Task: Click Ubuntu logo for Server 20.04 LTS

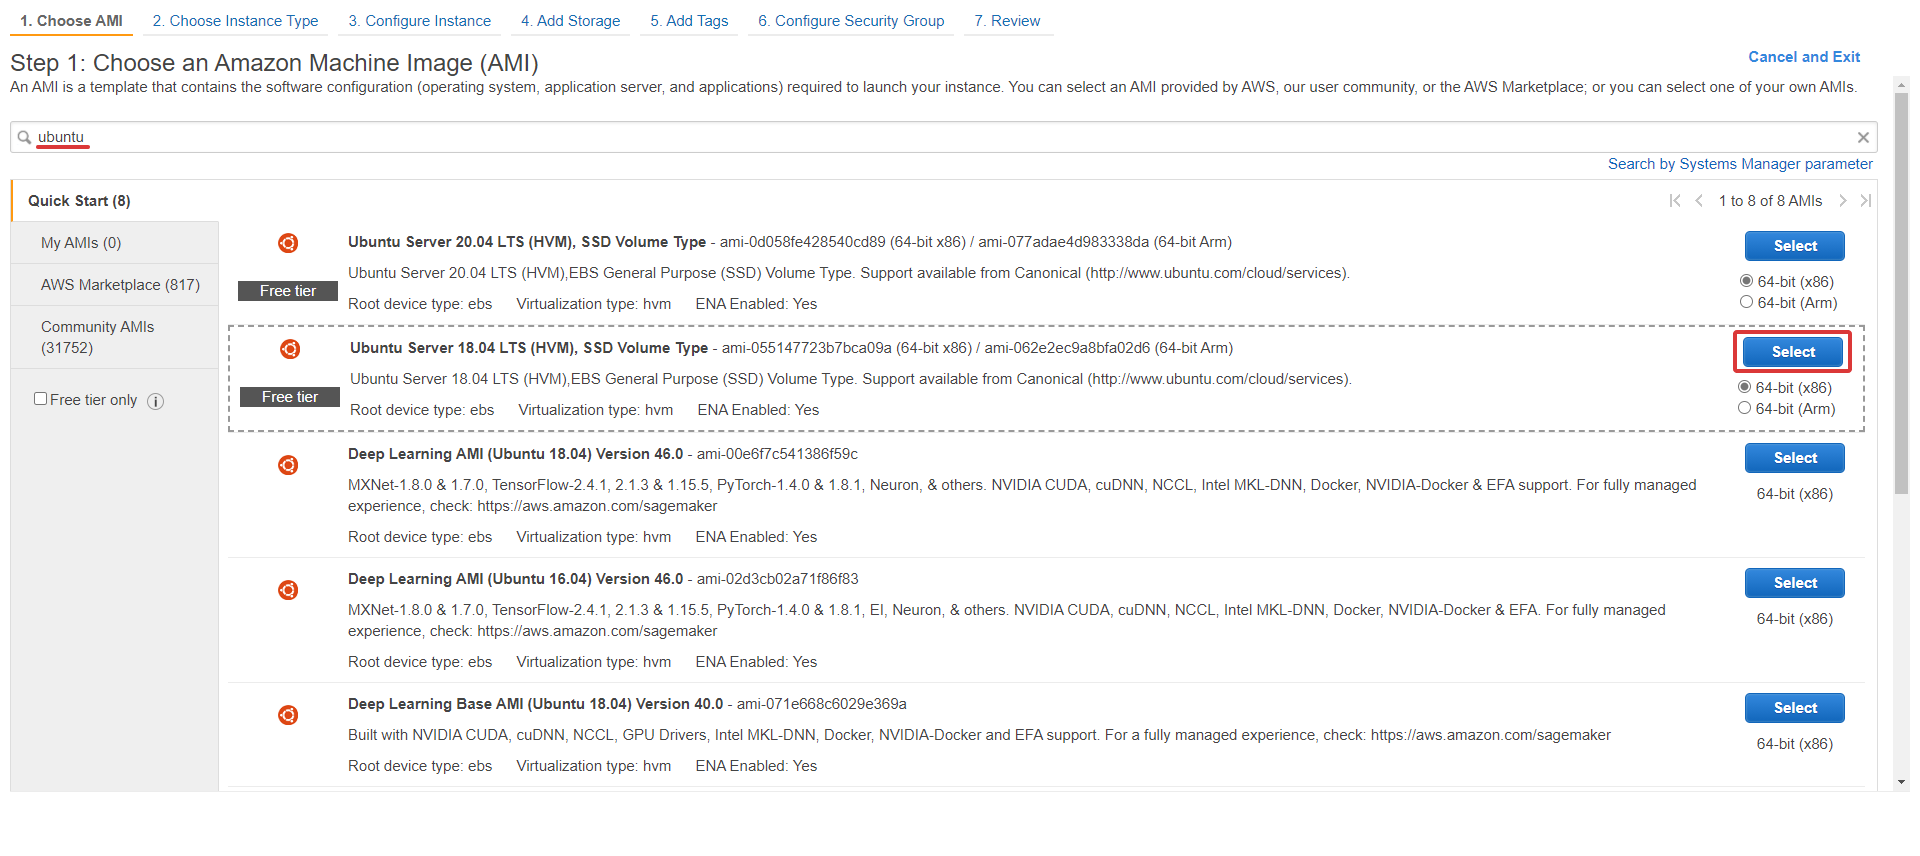Action: pyautogui.click(x=288, y=243)
